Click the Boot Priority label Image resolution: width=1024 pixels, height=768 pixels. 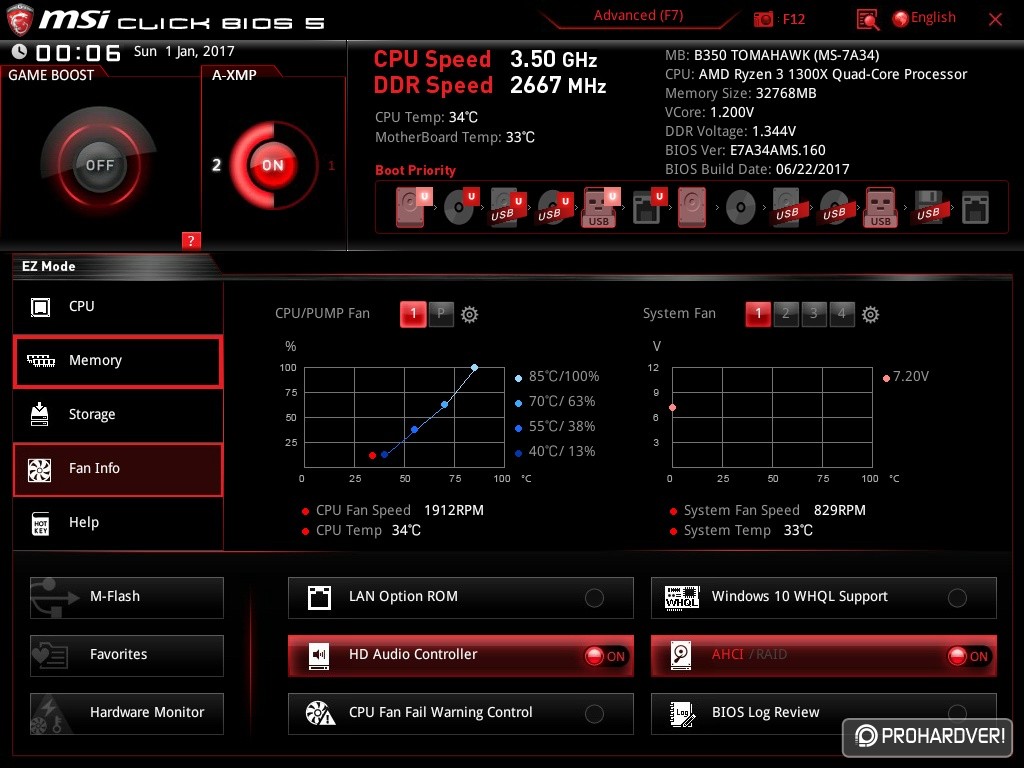pyautogui.click(x=415, y=170)
